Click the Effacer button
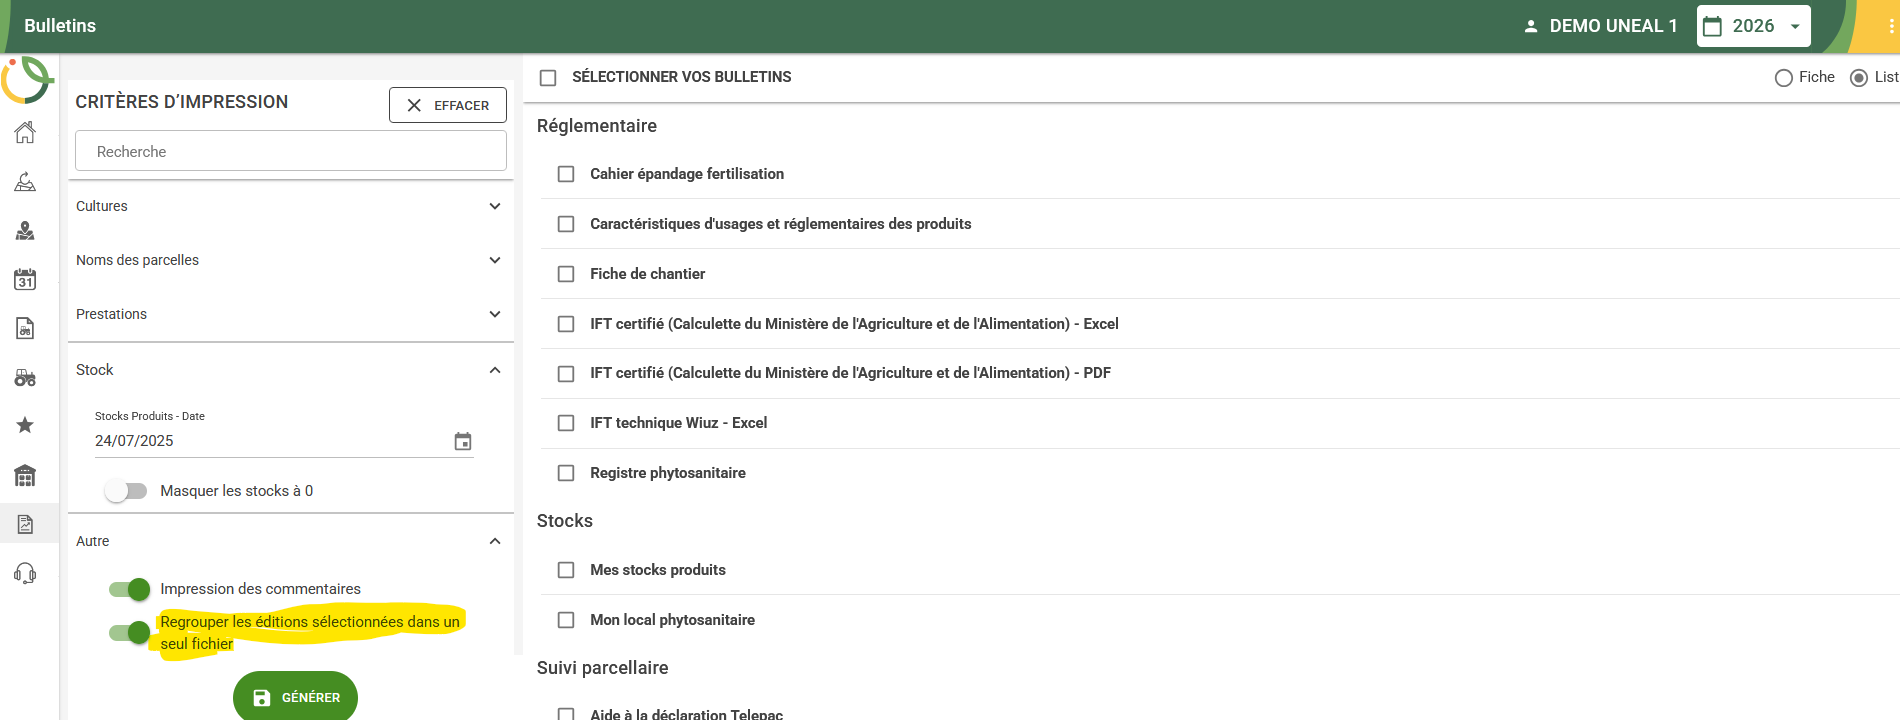 (448, 105)
